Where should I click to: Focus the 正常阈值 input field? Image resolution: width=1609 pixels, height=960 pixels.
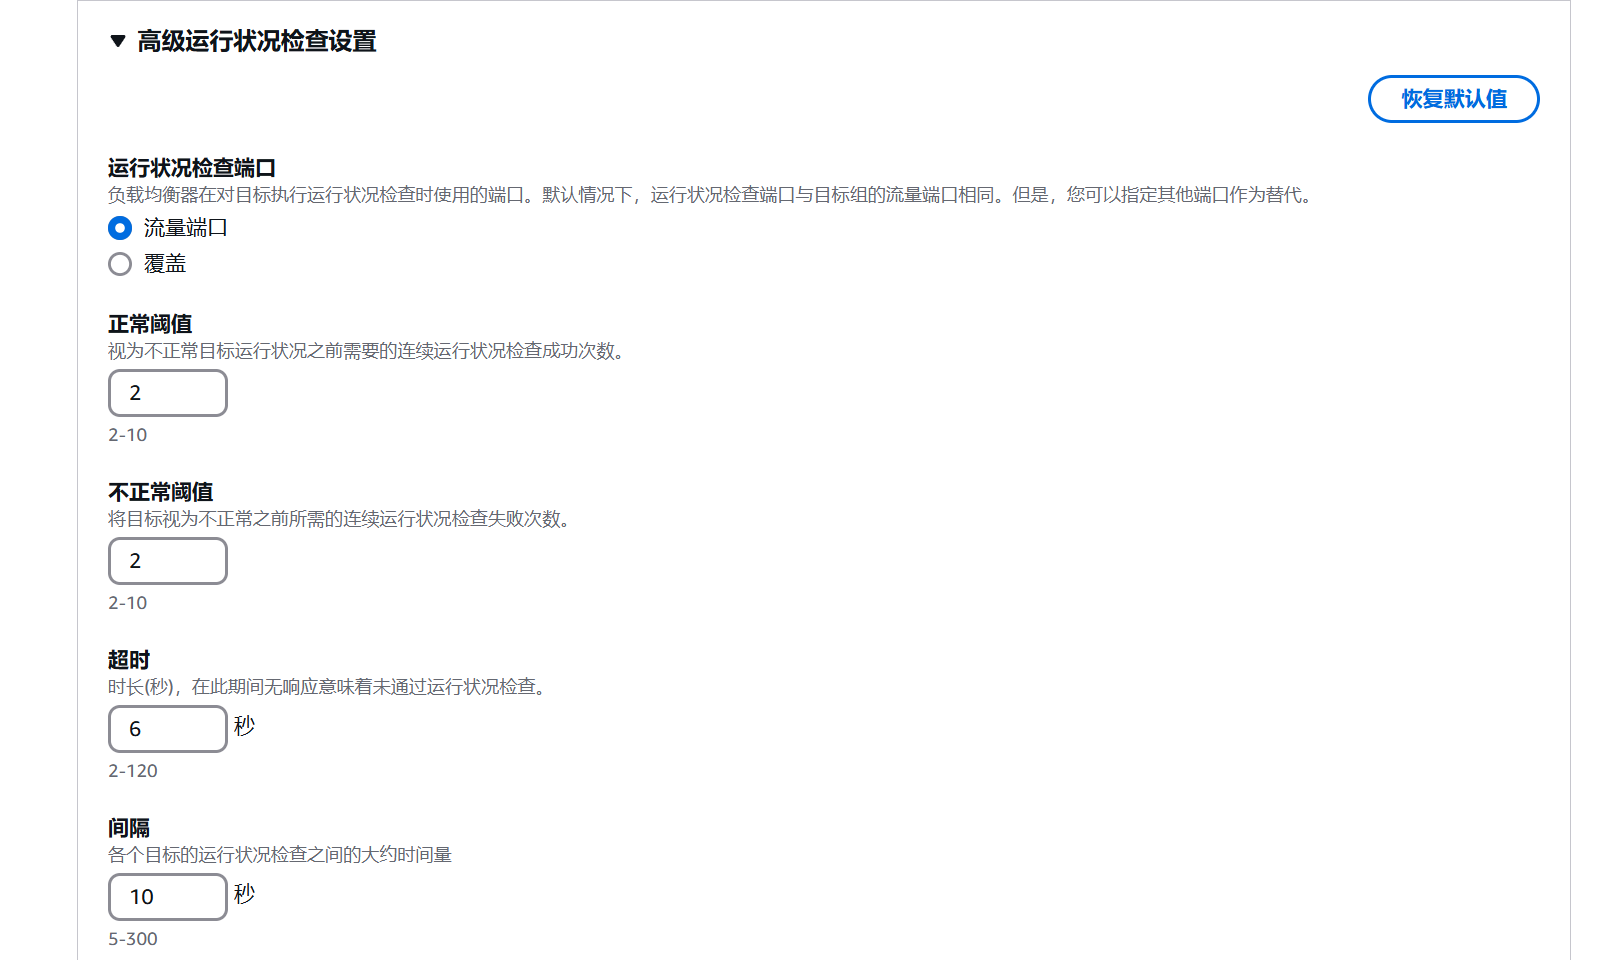168,393
